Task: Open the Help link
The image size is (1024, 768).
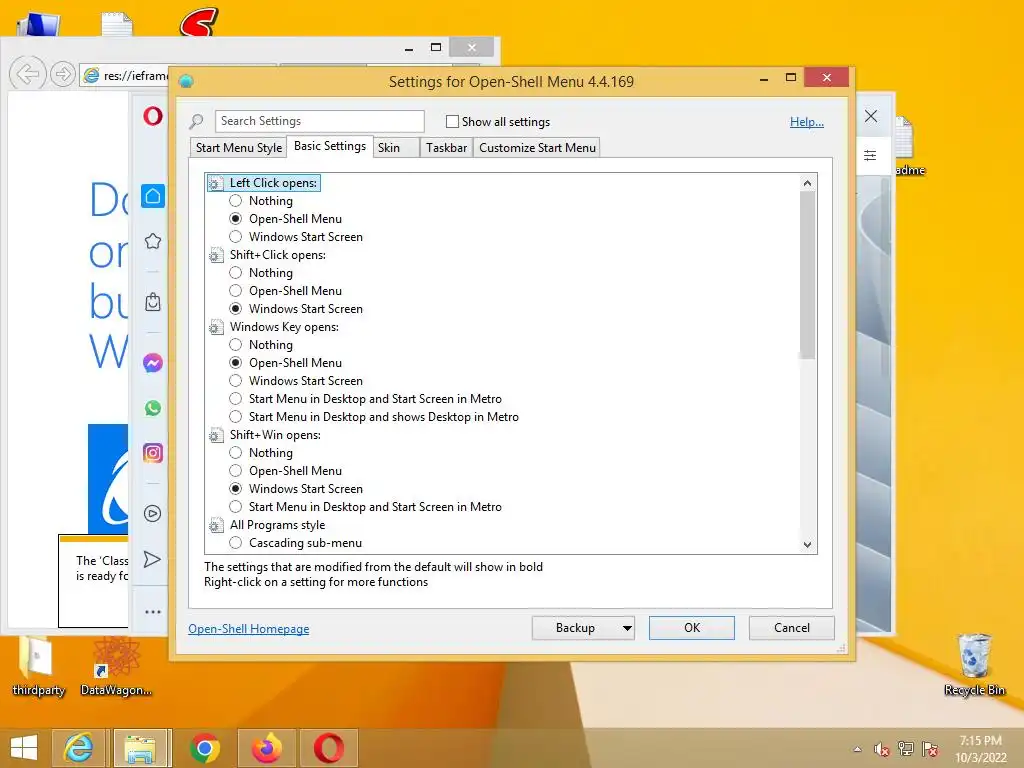Action: pos(807,122)
